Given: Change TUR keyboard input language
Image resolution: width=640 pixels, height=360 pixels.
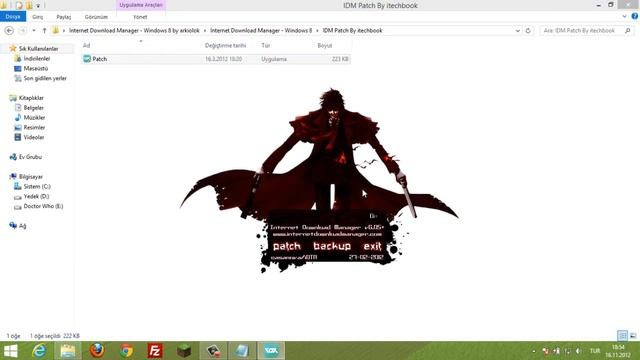Looking at the screenshot, I should (x=595, y=351).
